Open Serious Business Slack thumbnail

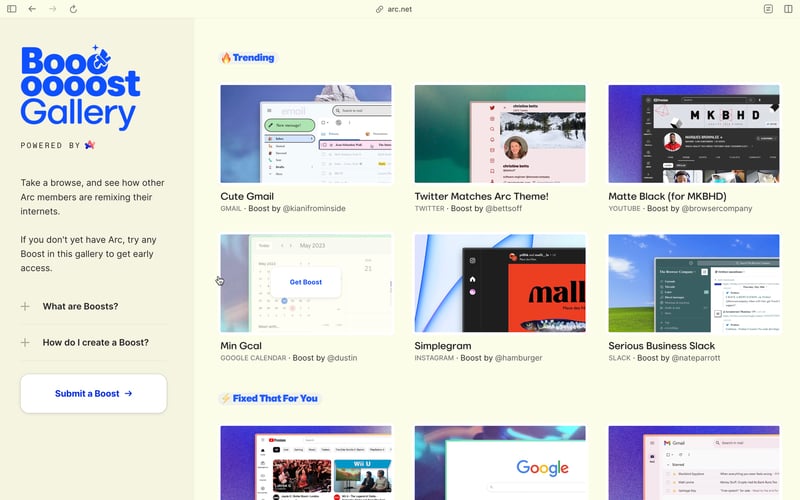[x=693, y=283]
